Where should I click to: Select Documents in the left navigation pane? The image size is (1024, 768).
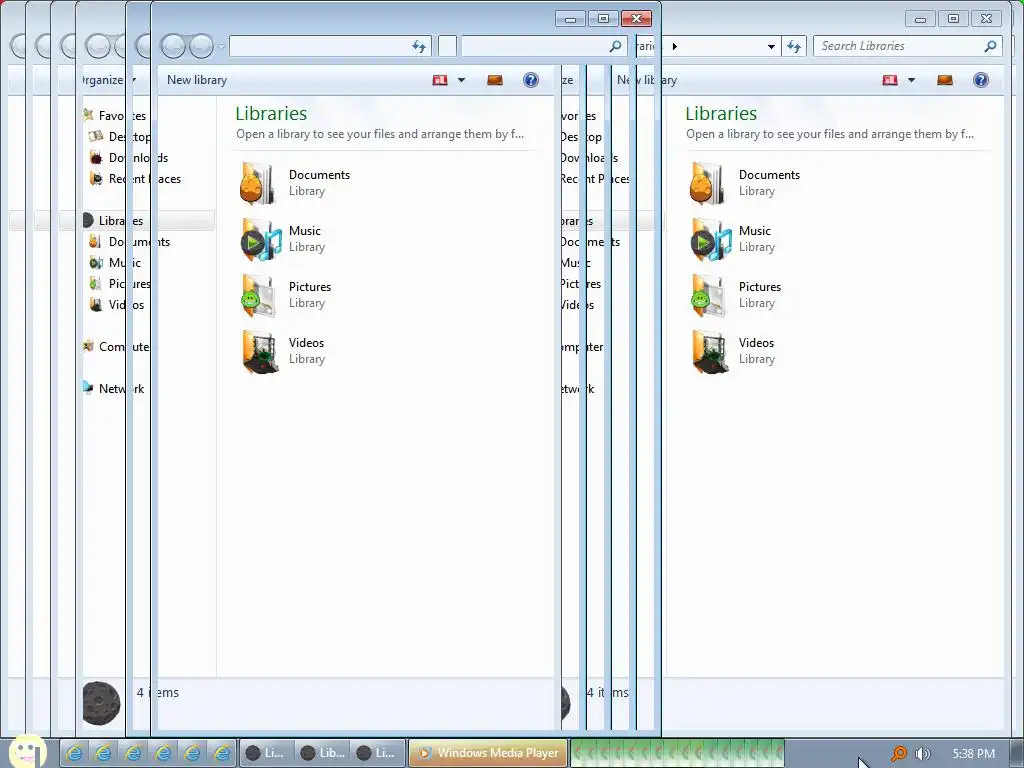click(130, 242)
